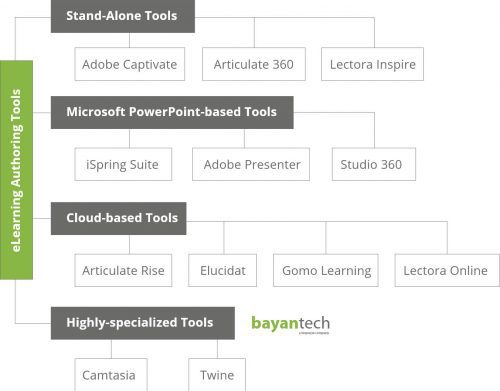Select the Lectora Online box
500x391 pixels.
coord(447,270)
